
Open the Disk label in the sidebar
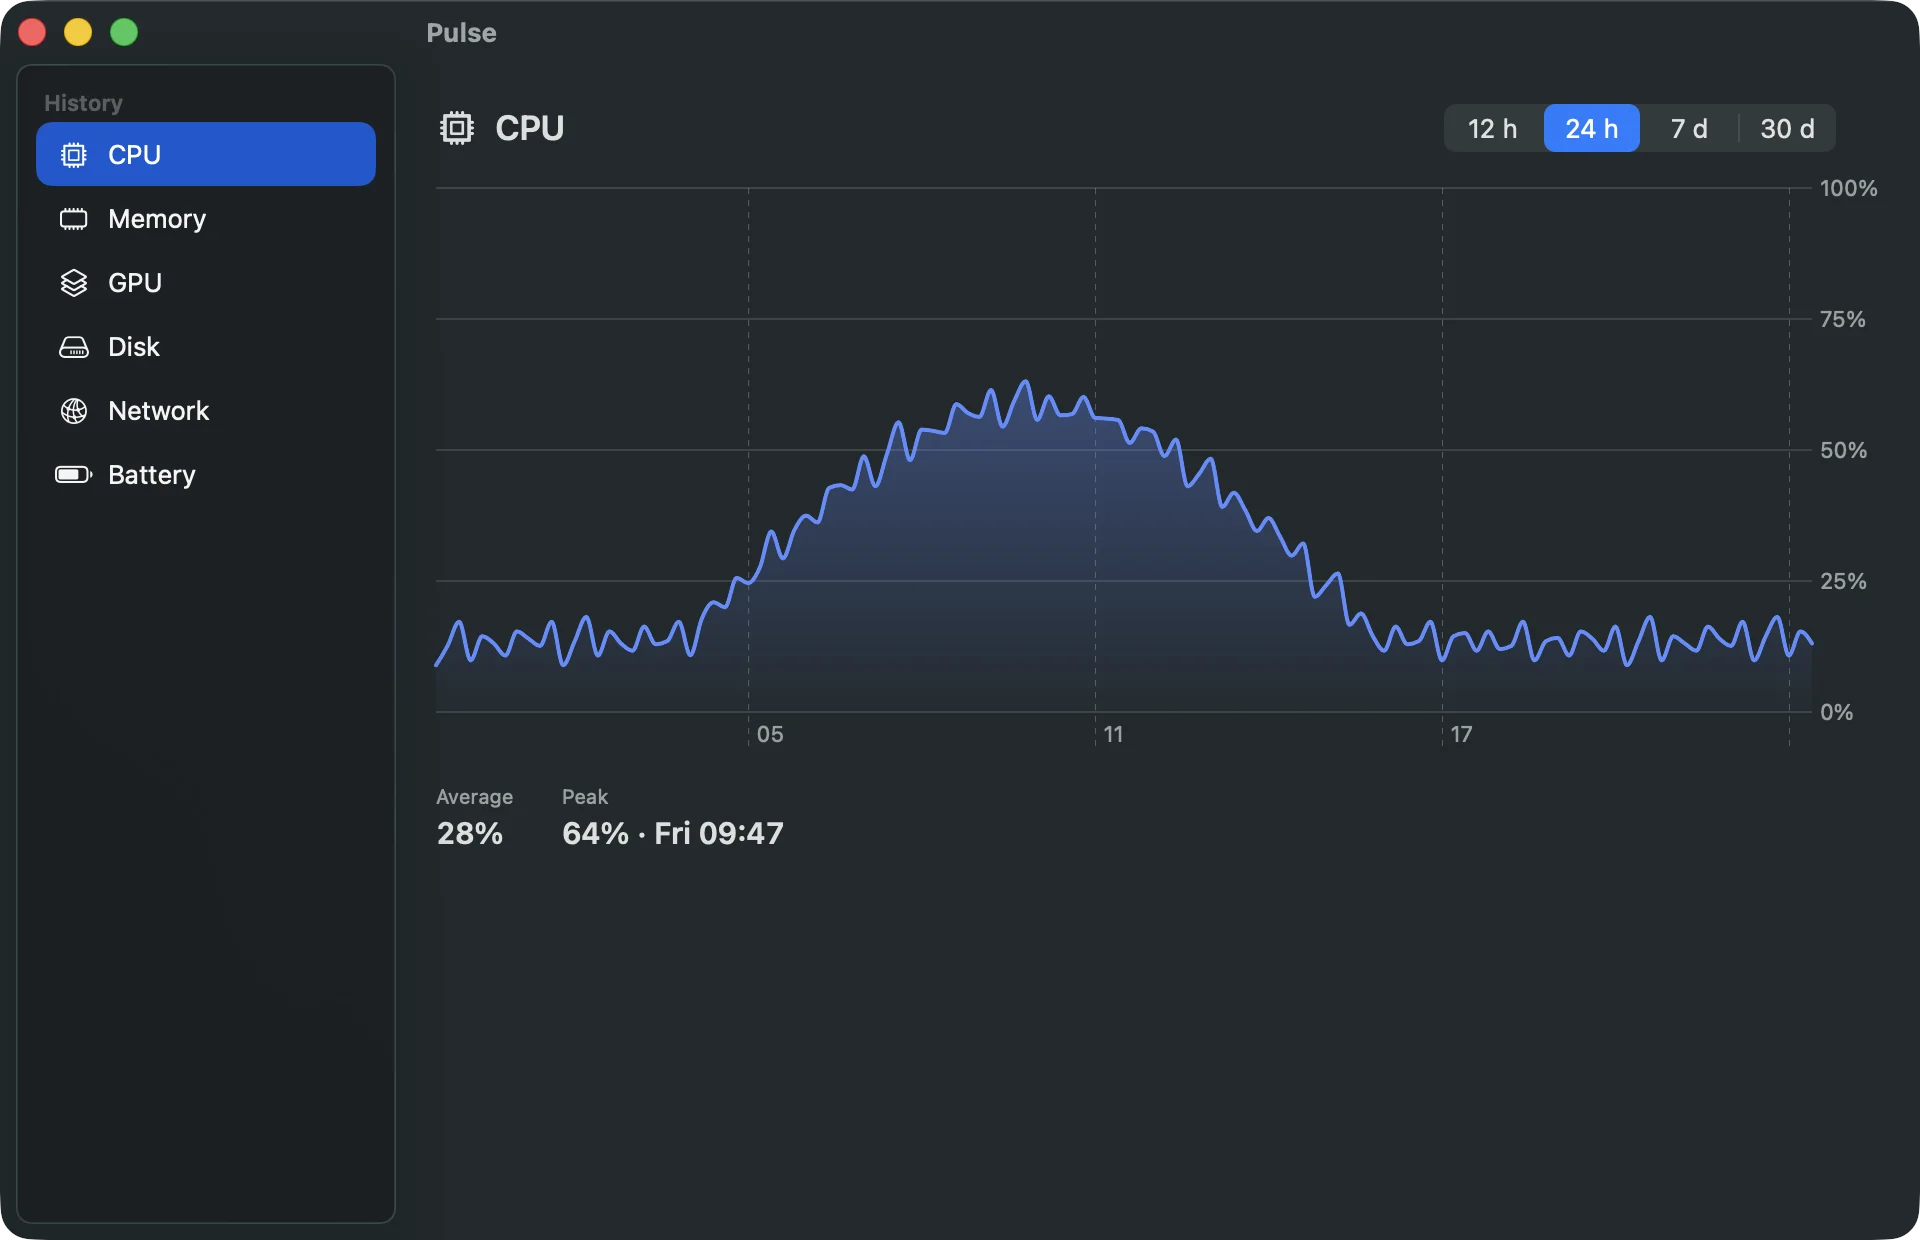pos(134,347)
